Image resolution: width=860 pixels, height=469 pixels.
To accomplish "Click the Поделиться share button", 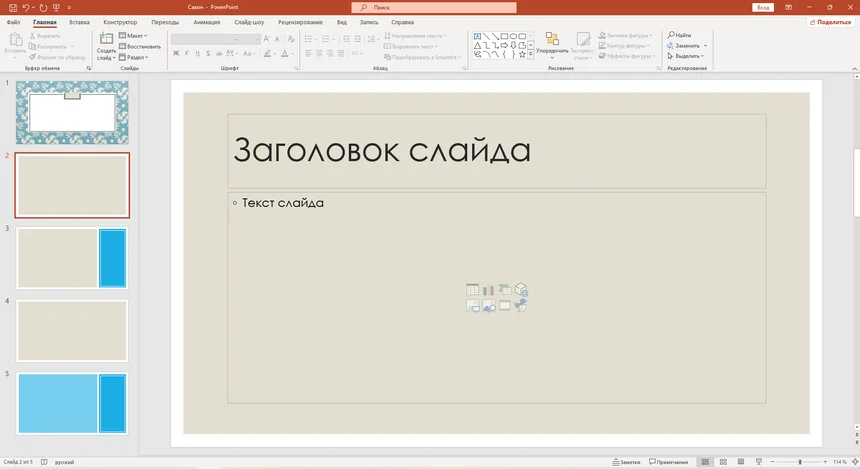I will pos(830,22).
